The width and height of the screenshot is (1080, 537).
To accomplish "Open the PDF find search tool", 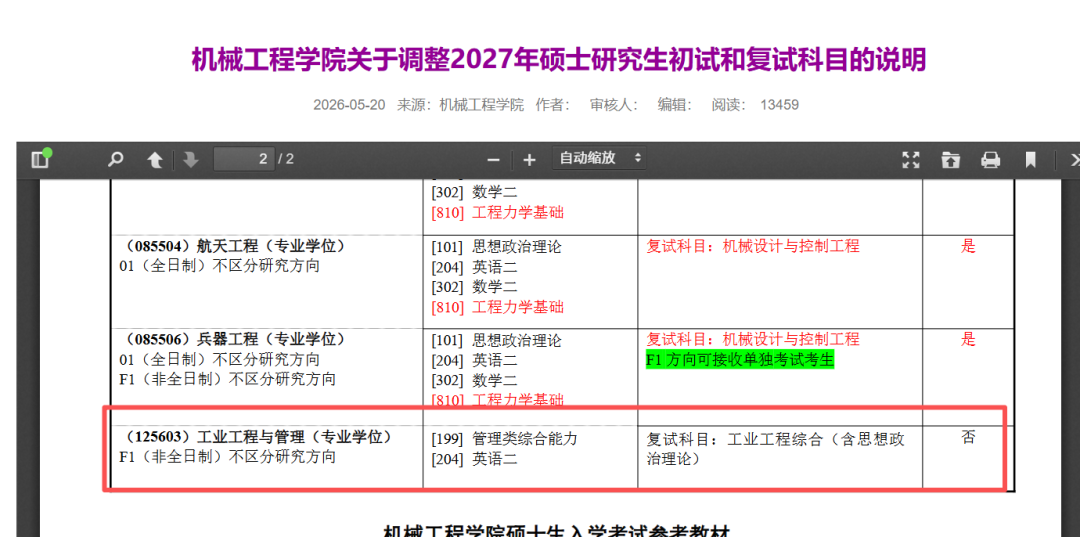I will [x=115, y=160].
